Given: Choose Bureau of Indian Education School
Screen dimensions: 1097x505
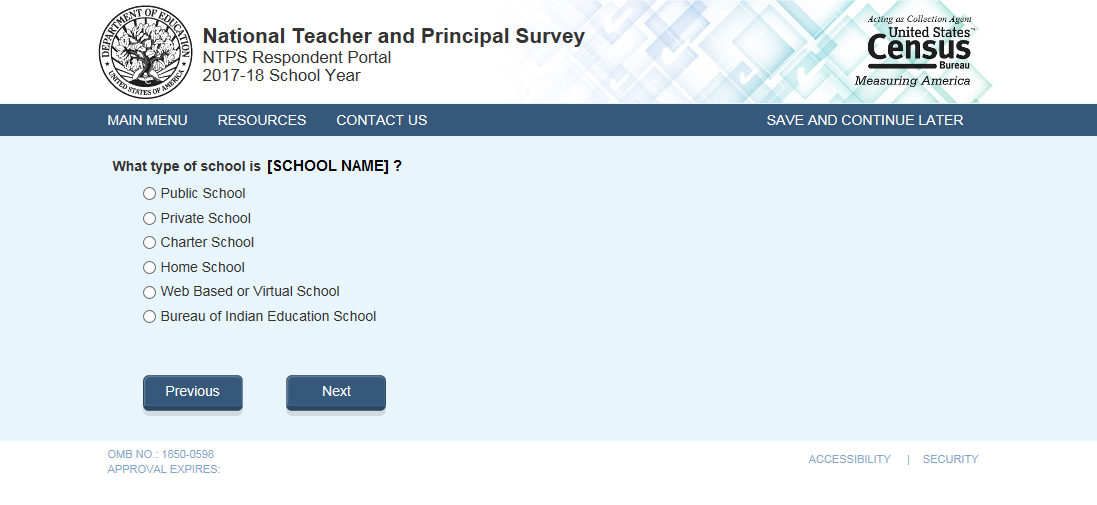Looking at the screenshot, I should (150, 317).
